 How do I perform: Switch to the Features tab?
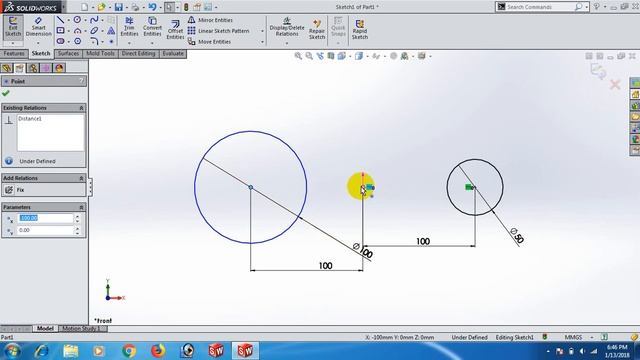[x=14, y=53]
